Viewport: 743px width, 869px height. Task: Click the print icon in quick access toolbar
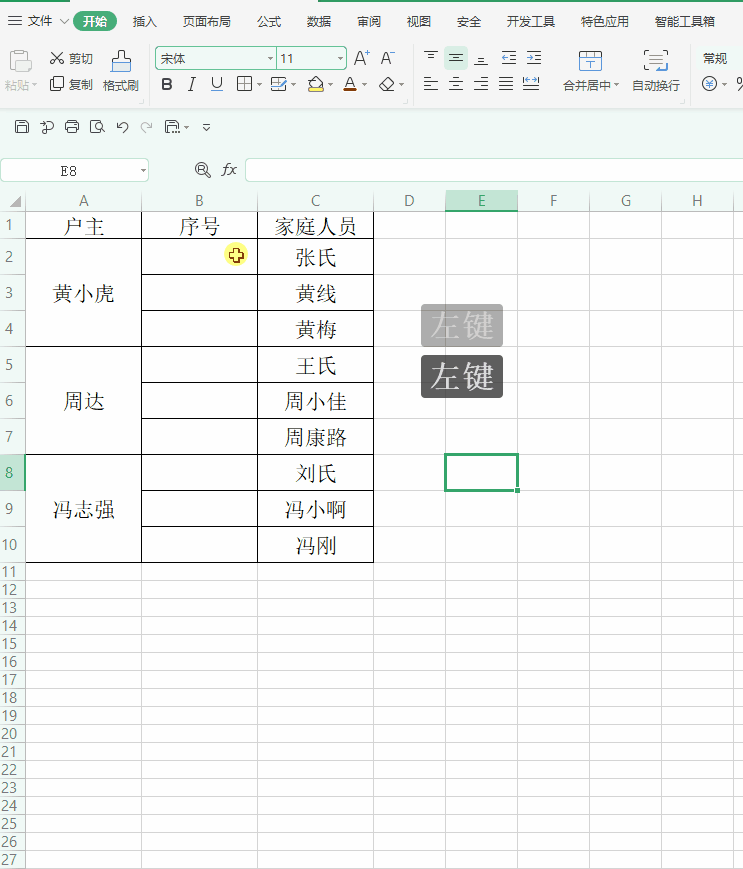tap(72, 127)
